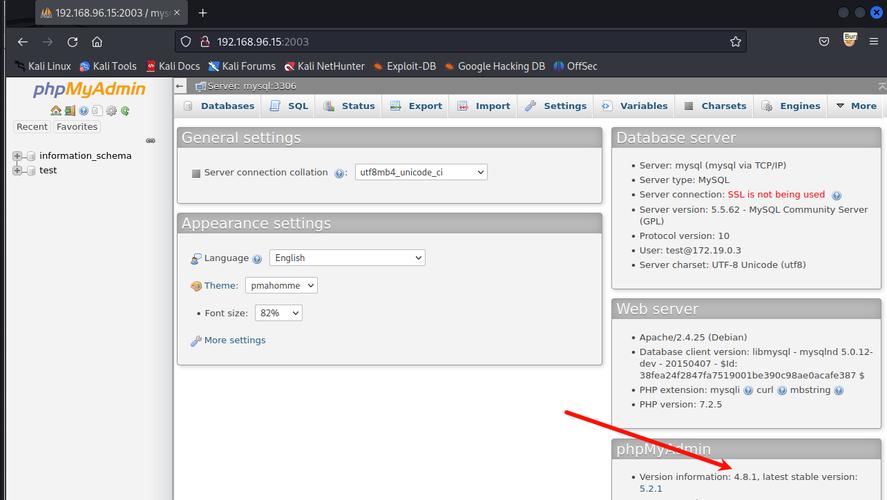Open the Engines tab
This screenshot has width=887, height=500.
[x=791, y=106]
